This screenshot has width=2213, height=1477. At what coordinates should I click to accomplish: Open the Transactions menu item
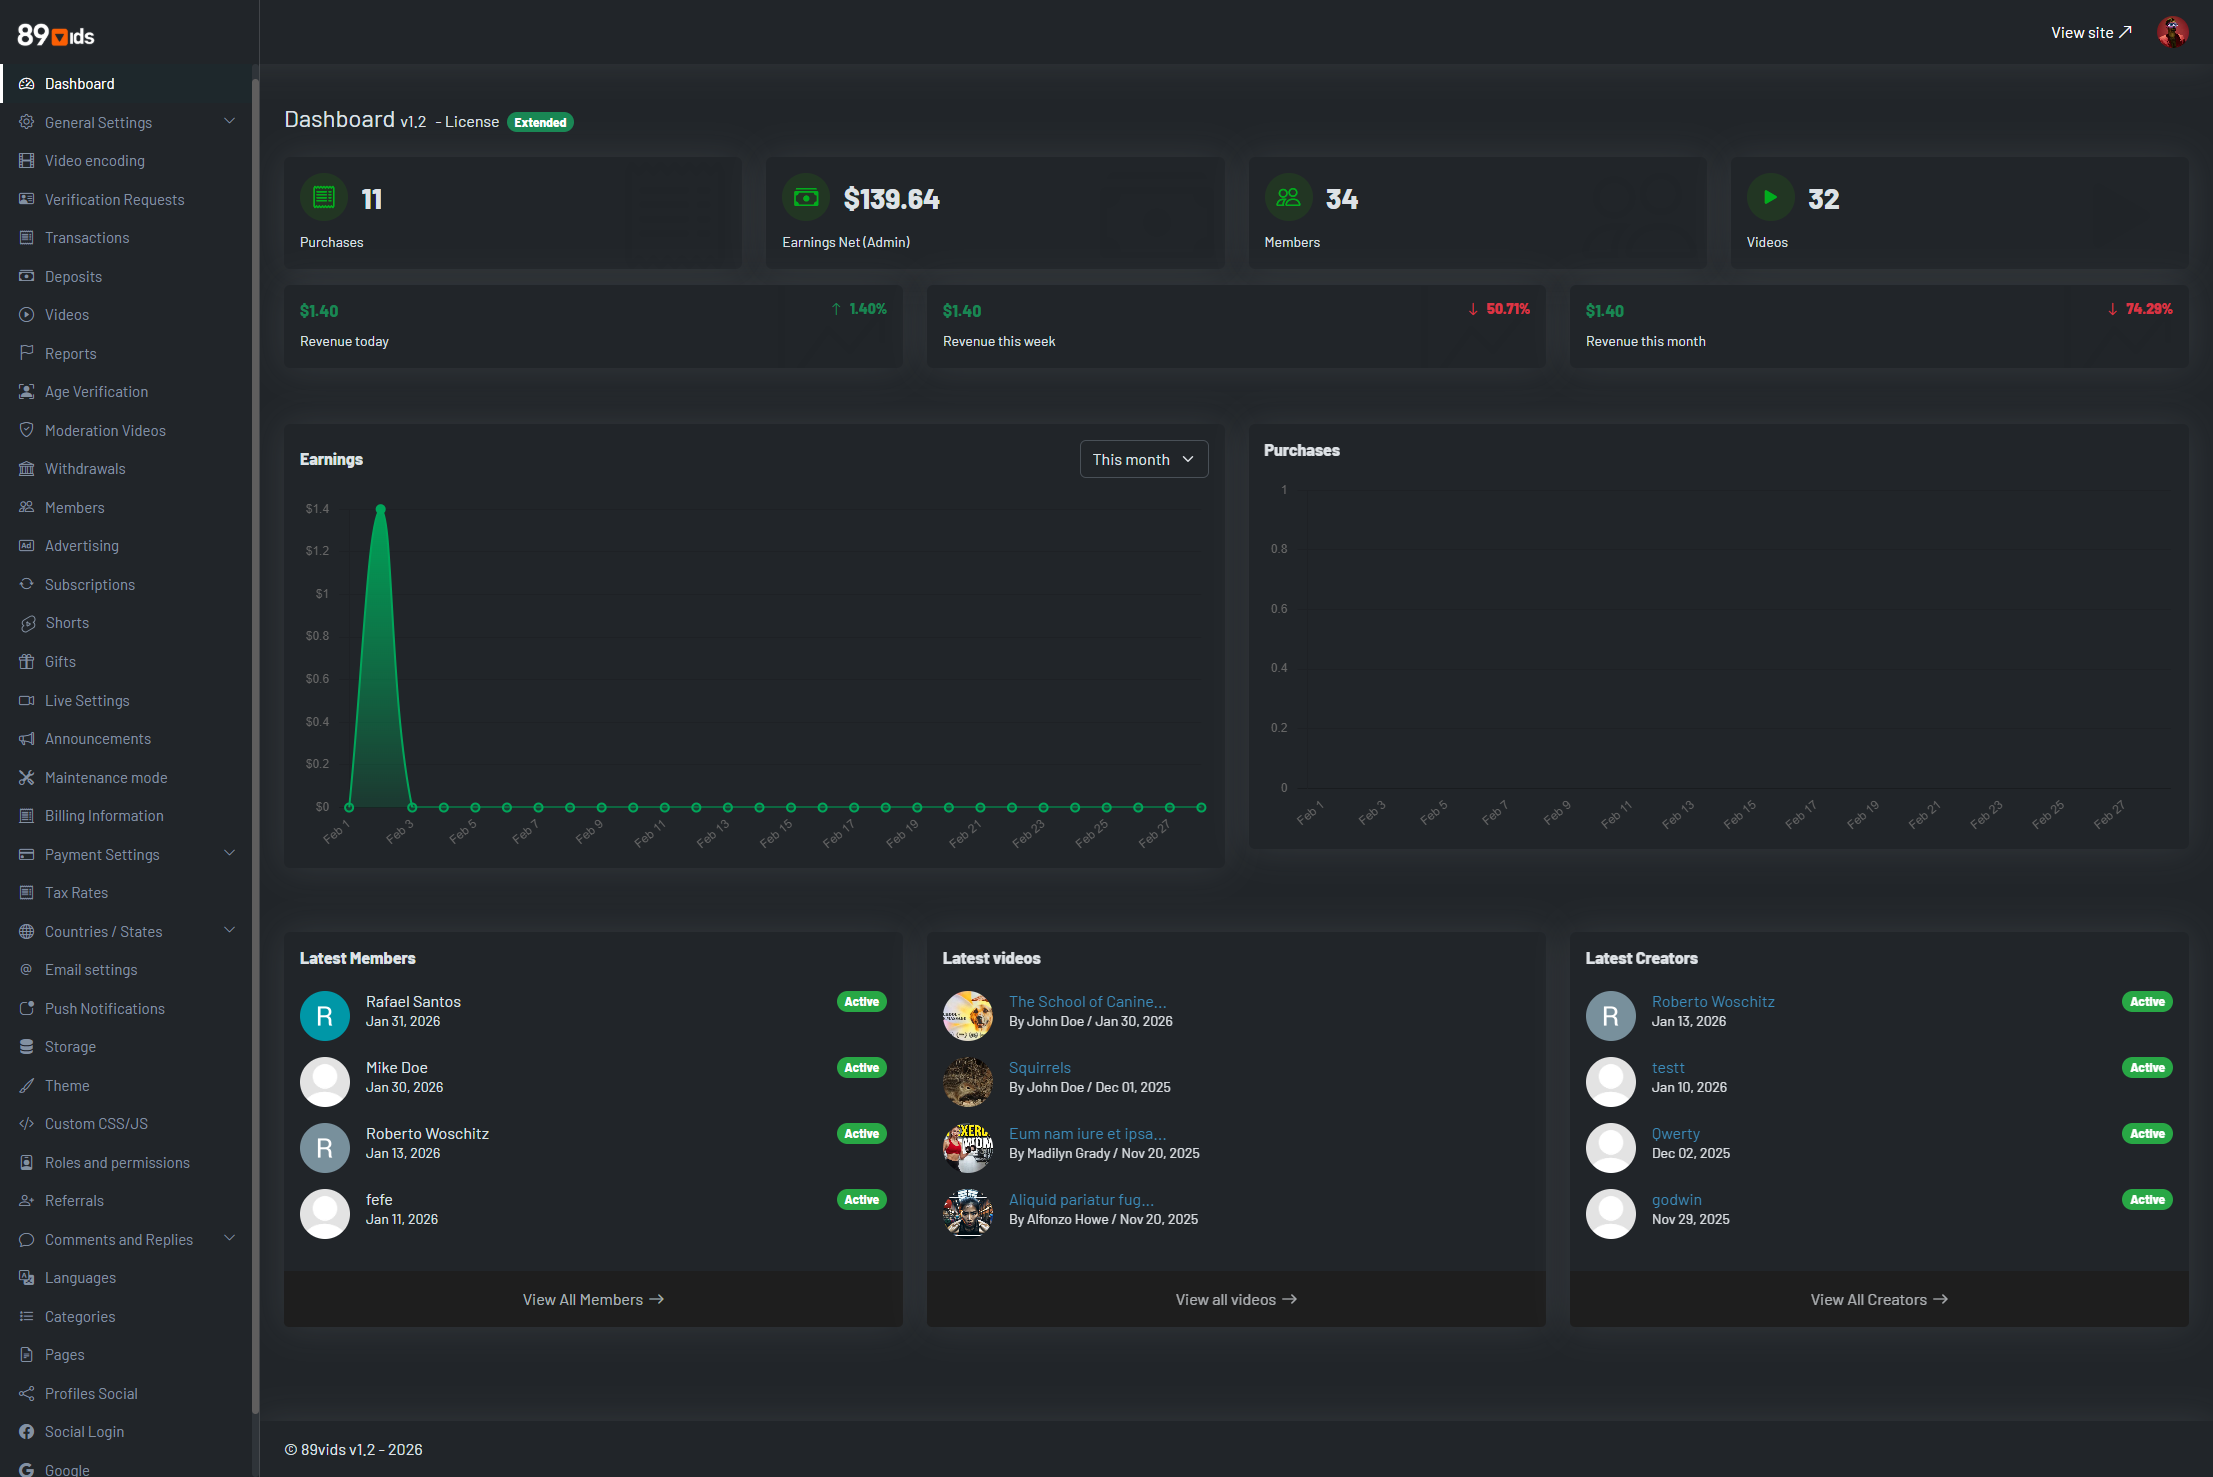click(87, 238)
